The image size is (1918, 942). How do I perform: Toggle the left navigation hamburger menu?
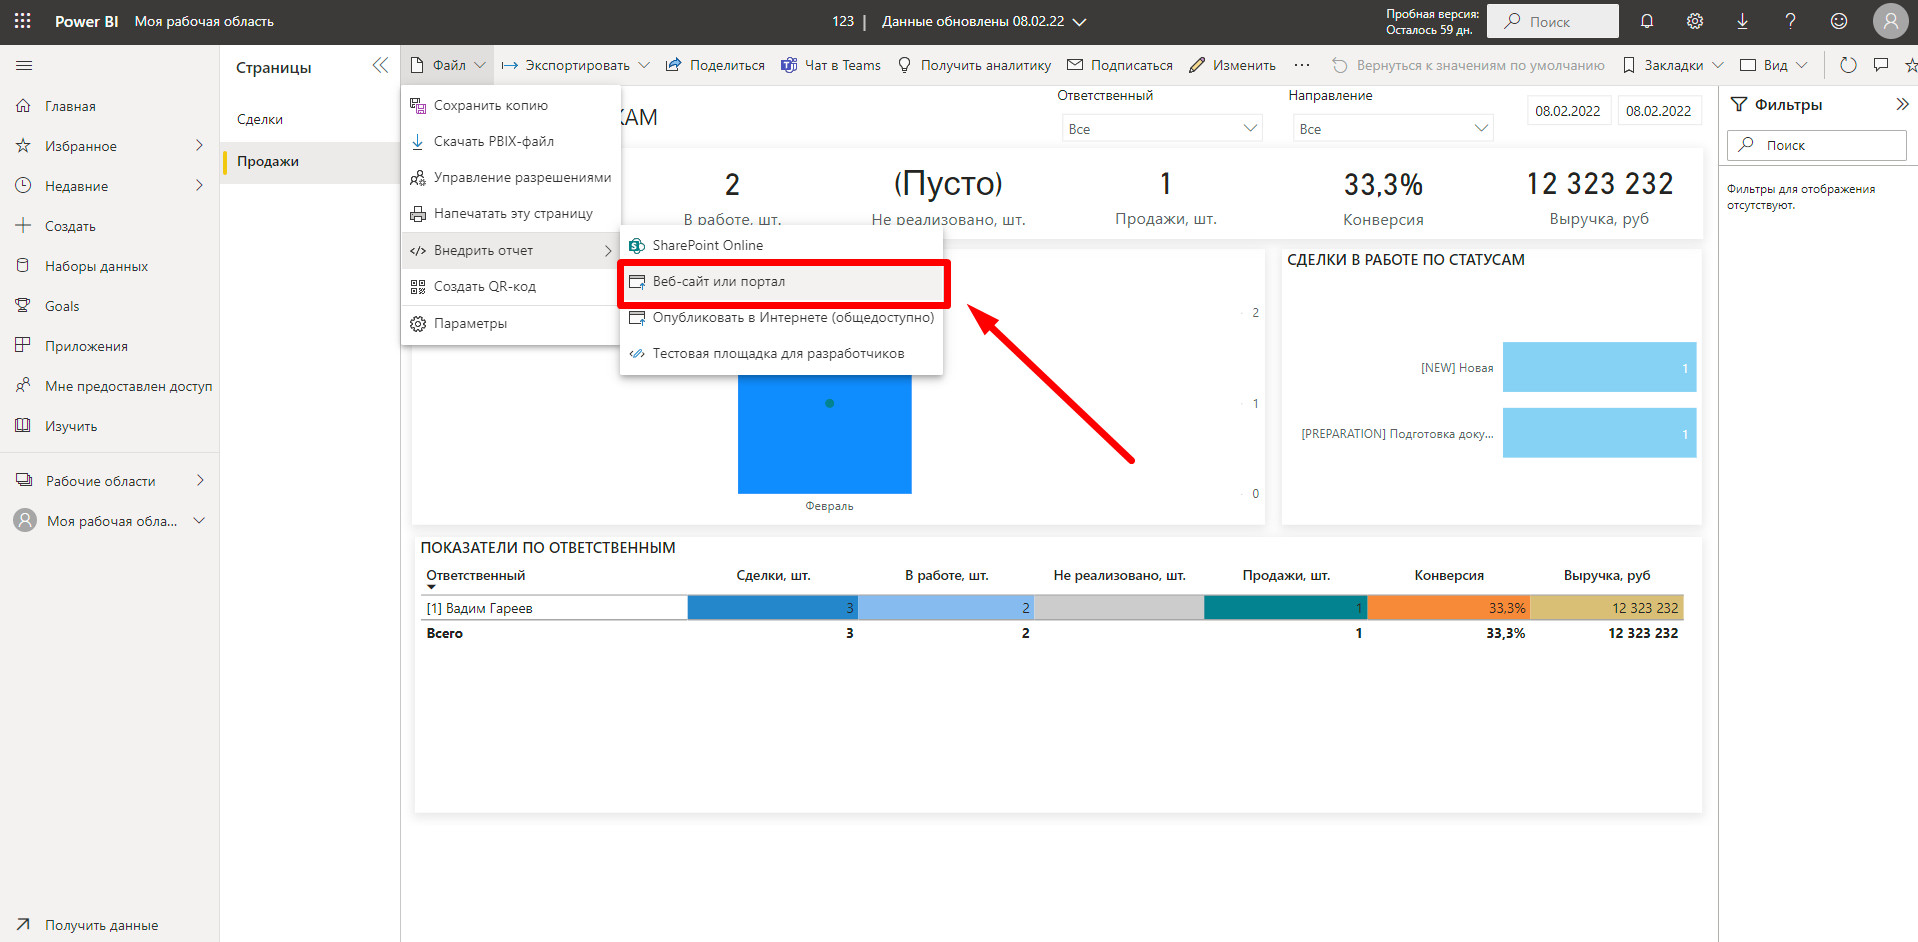(24, 66)
